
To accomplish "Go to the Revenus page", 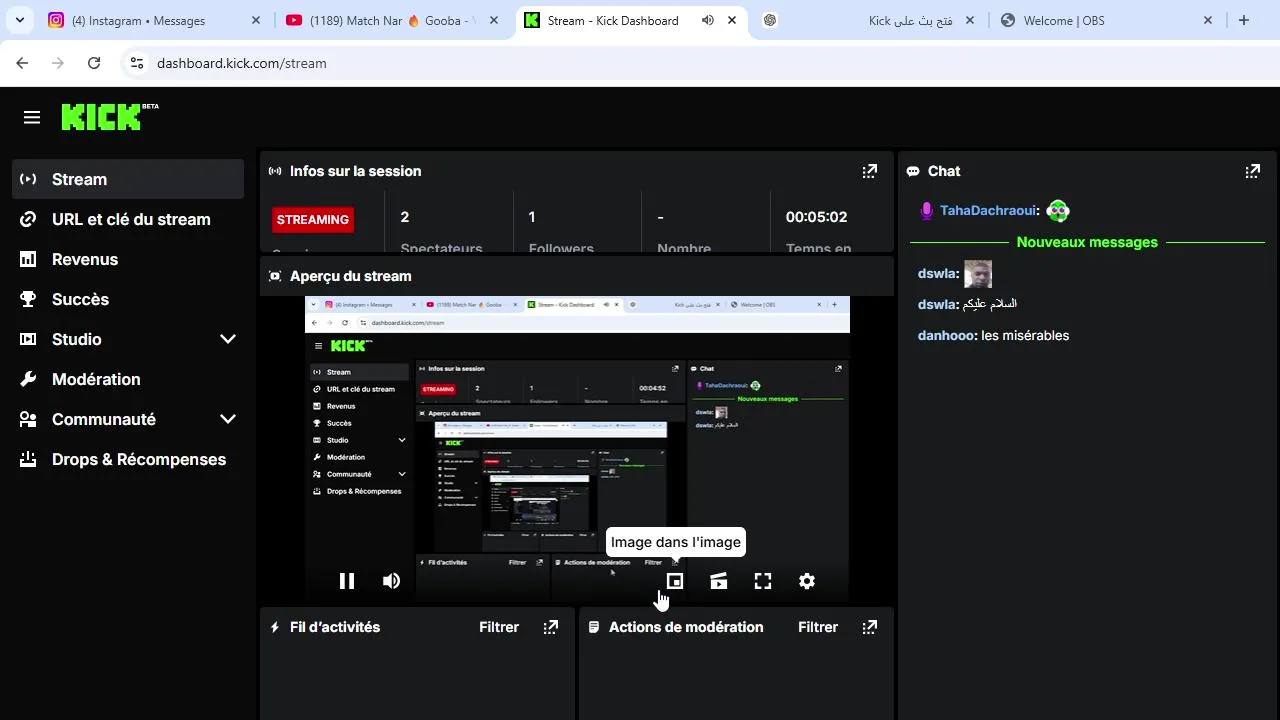I will (128, 259).
